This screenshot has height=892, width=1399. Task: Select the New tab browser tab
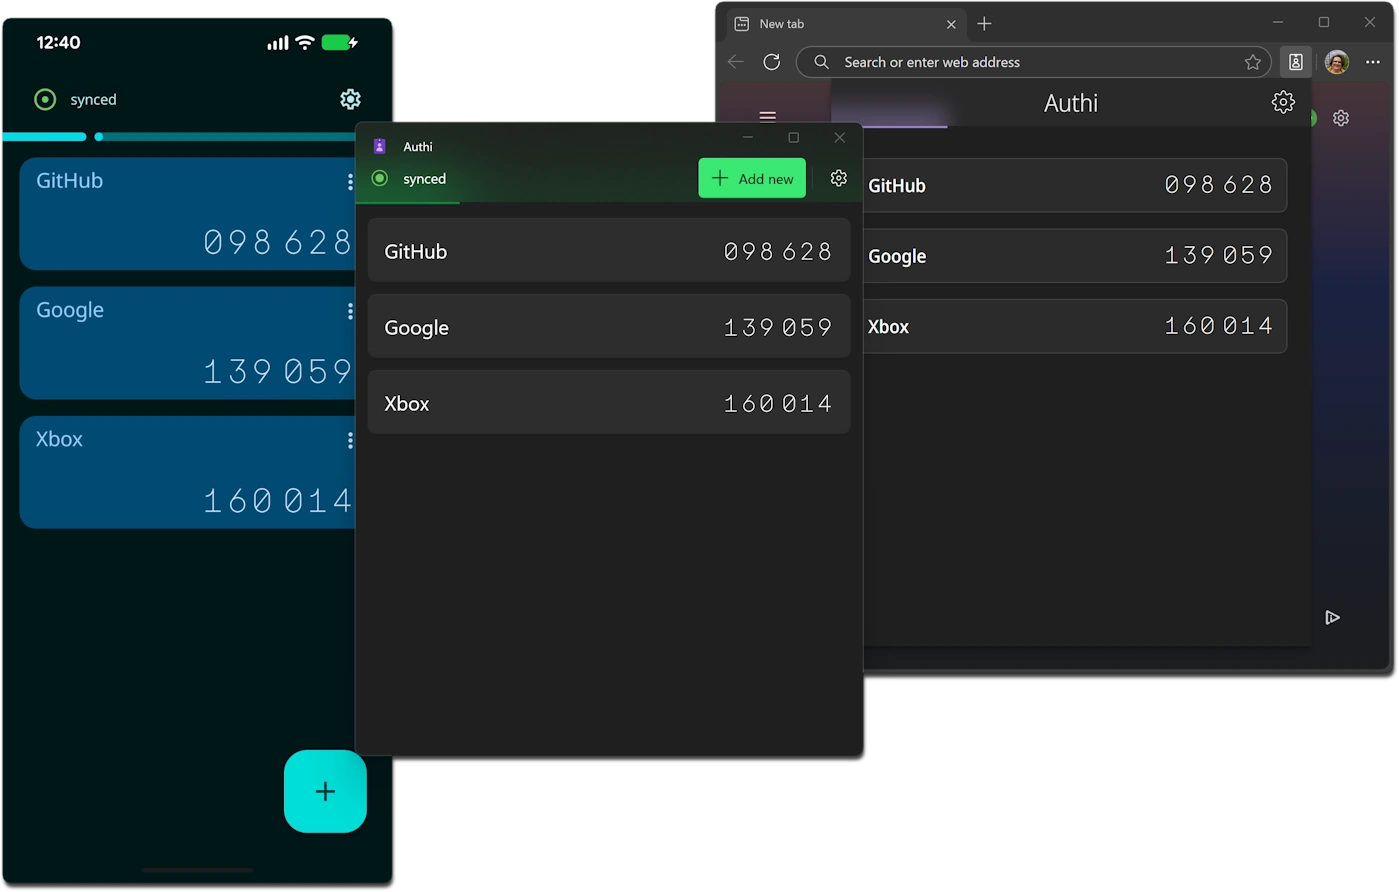pyautogui.click(x=847, y=24)
